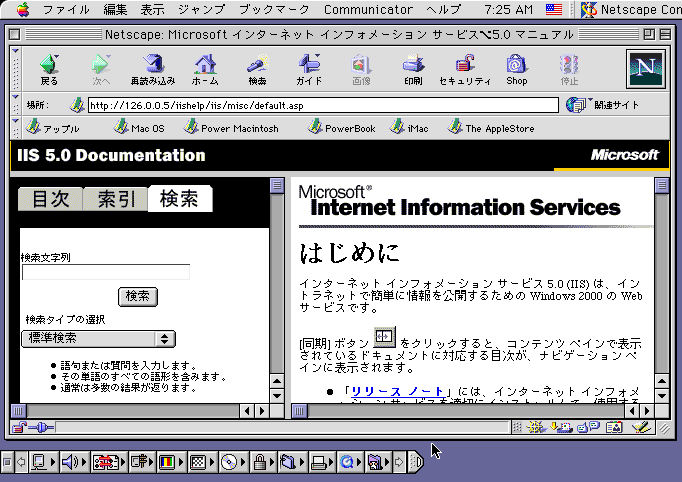
Task: Open the PowerBook bookmark
Action: click(x=341, y=128)
